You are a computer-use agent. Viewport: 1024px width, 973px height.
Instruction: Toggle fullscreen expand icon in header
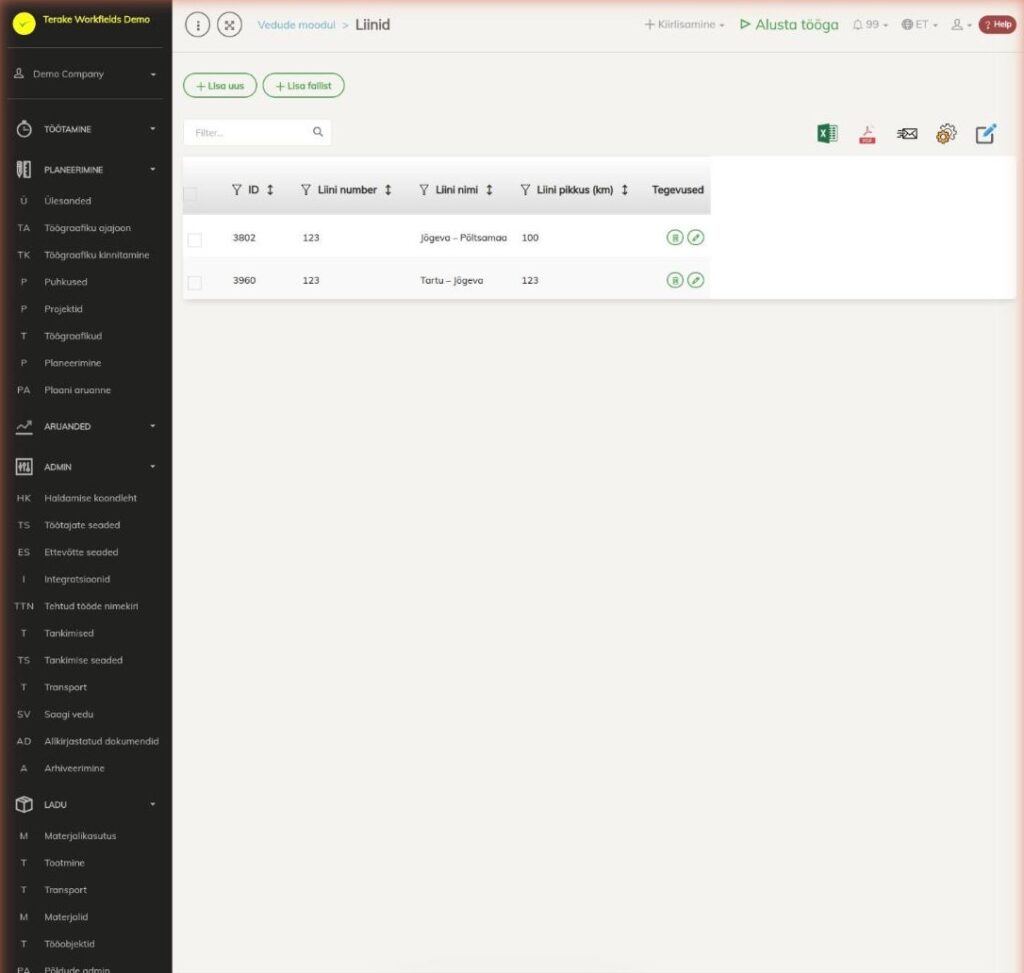click(x=229, y=25)
